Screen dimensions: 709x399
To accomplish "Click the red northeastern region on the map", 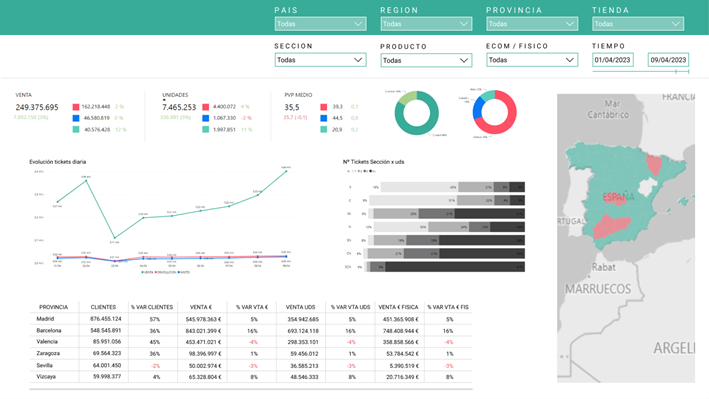I will coord(654,165).
